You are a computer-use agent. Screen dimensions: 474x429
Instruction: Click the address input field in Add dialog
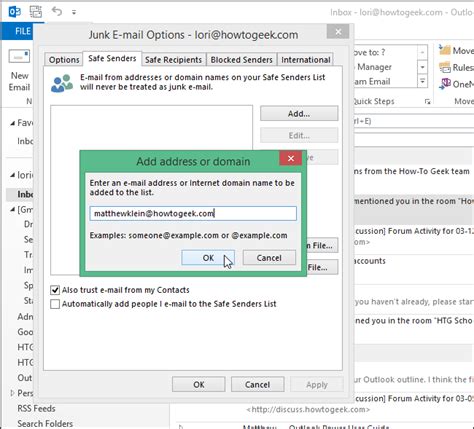tap(193, 213)
